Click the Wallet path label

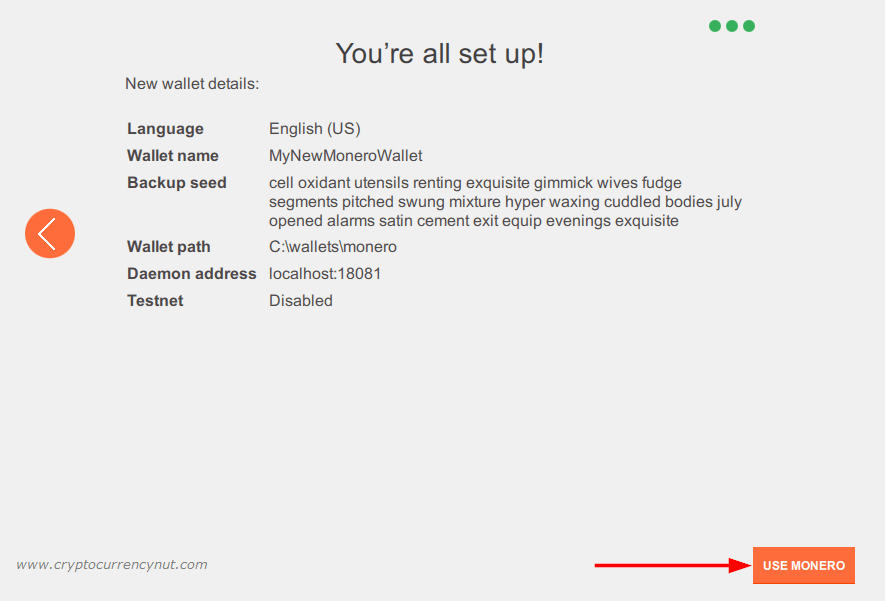tap(169, 247)
